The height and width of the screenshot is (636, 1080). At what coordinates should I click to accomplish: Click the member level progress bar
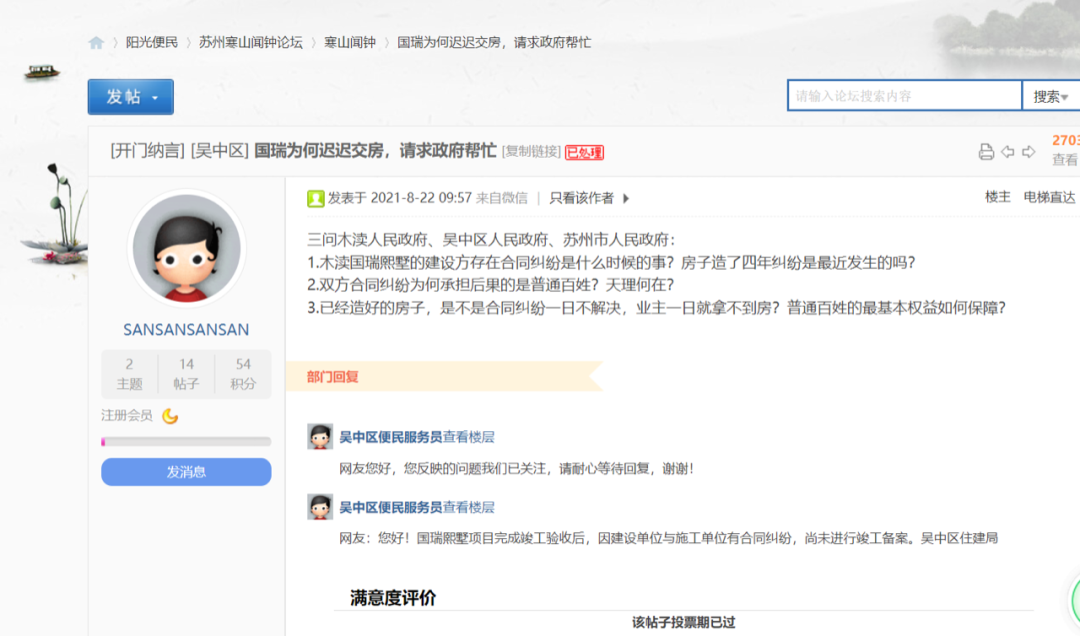tap(185, 440)
